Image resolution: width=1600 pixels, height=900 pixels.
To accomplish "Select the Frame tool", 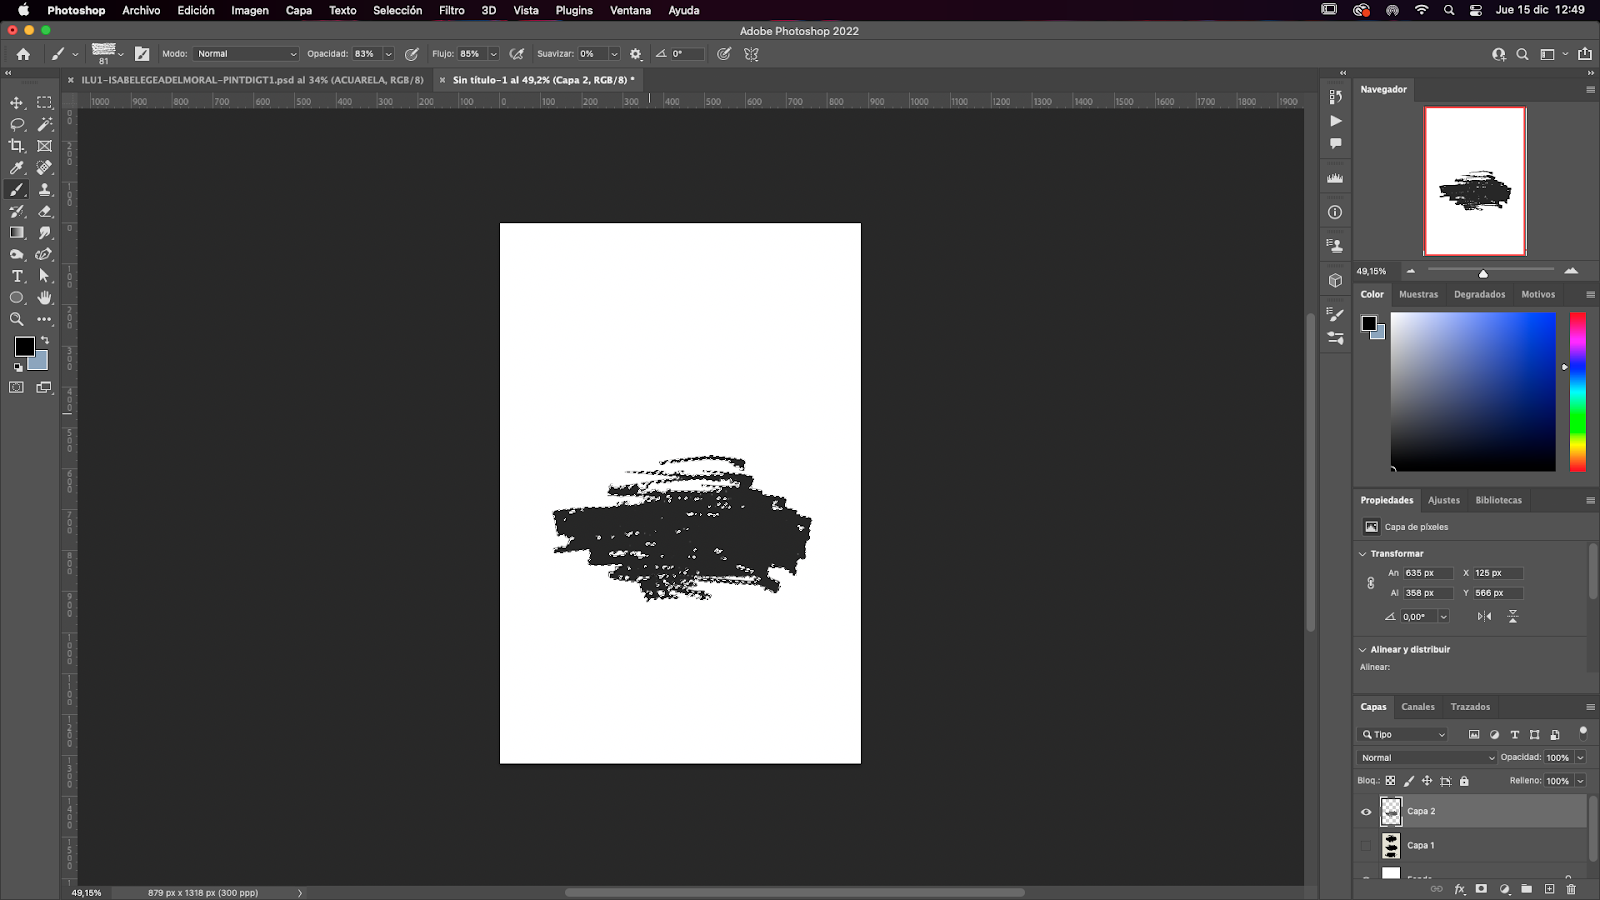I will [x=45, y=146].
